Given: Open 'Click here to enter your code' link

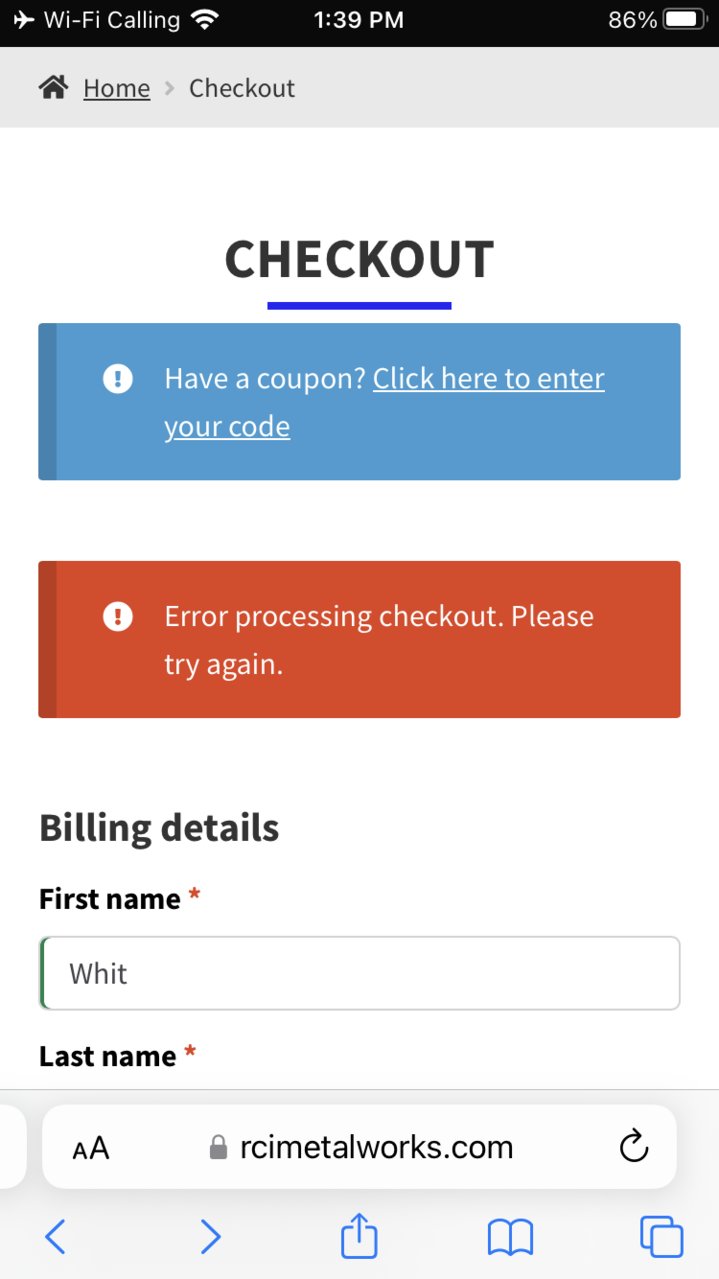Looking at the screenshot, I should tap(384, 402).
